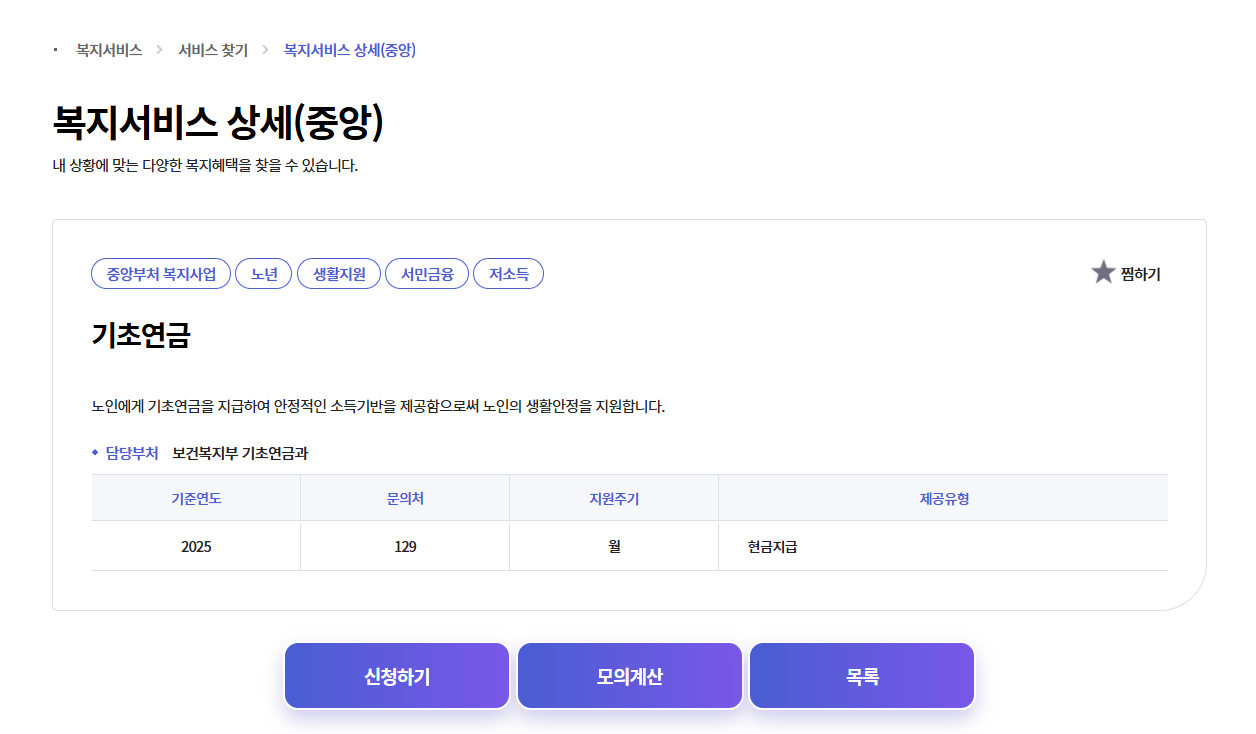This screenshot has height=734, width=1256.
Task: Click the 제공유형 column header
Action: coord(943,497)
